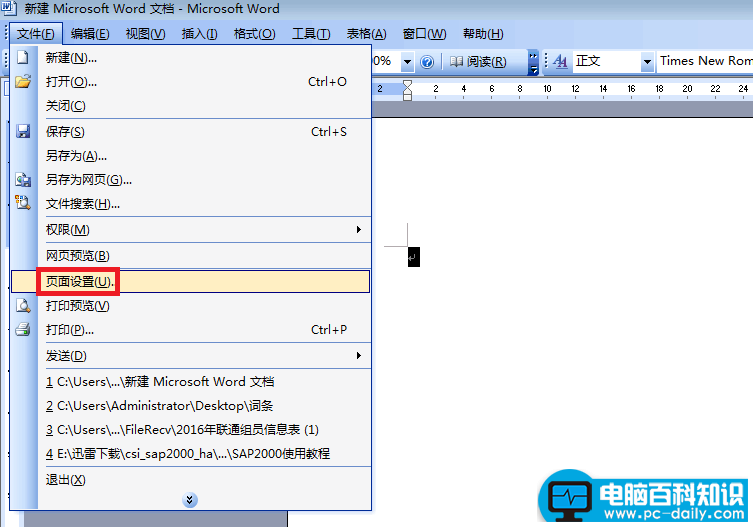The image size is (753, 527).
Task: Open the 格式(O) menu
Action: [255, 34]
